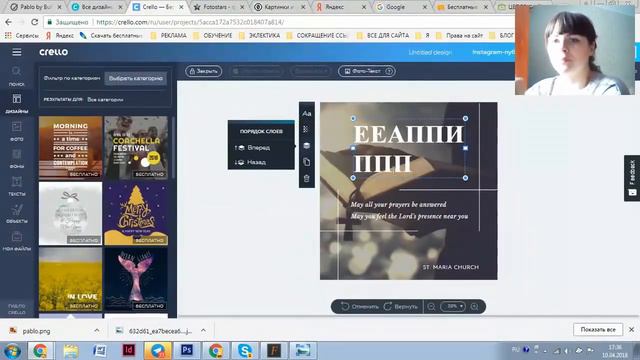640x360 pixels.
Task: Open the Мои файлы sidebar panel
Action: (17, 241)
